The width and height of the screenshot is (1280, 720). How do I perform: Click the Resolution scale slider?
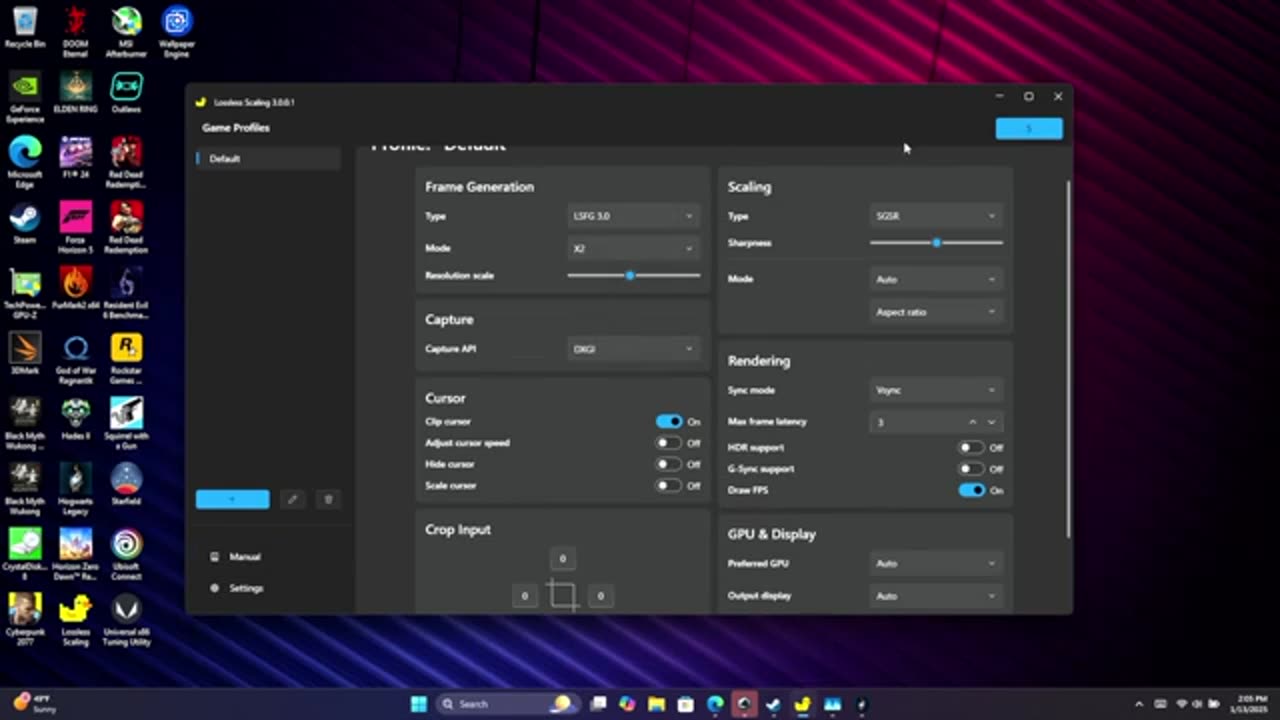[x=633, y=275]
